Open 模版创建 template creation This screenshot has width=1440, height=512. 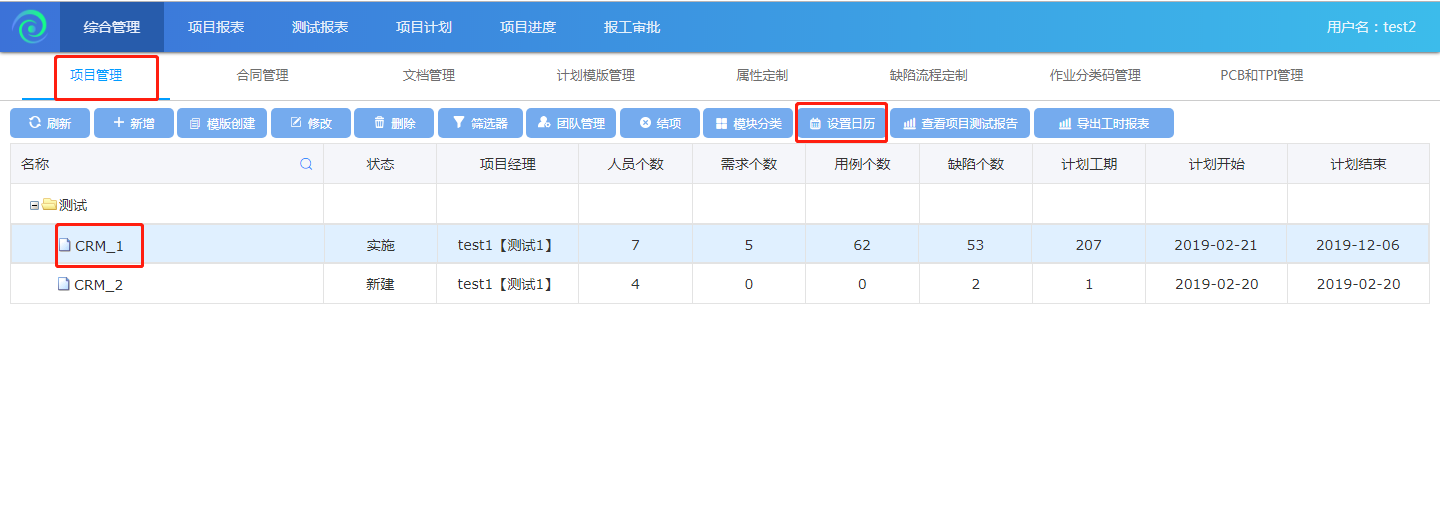click(222, 123)
